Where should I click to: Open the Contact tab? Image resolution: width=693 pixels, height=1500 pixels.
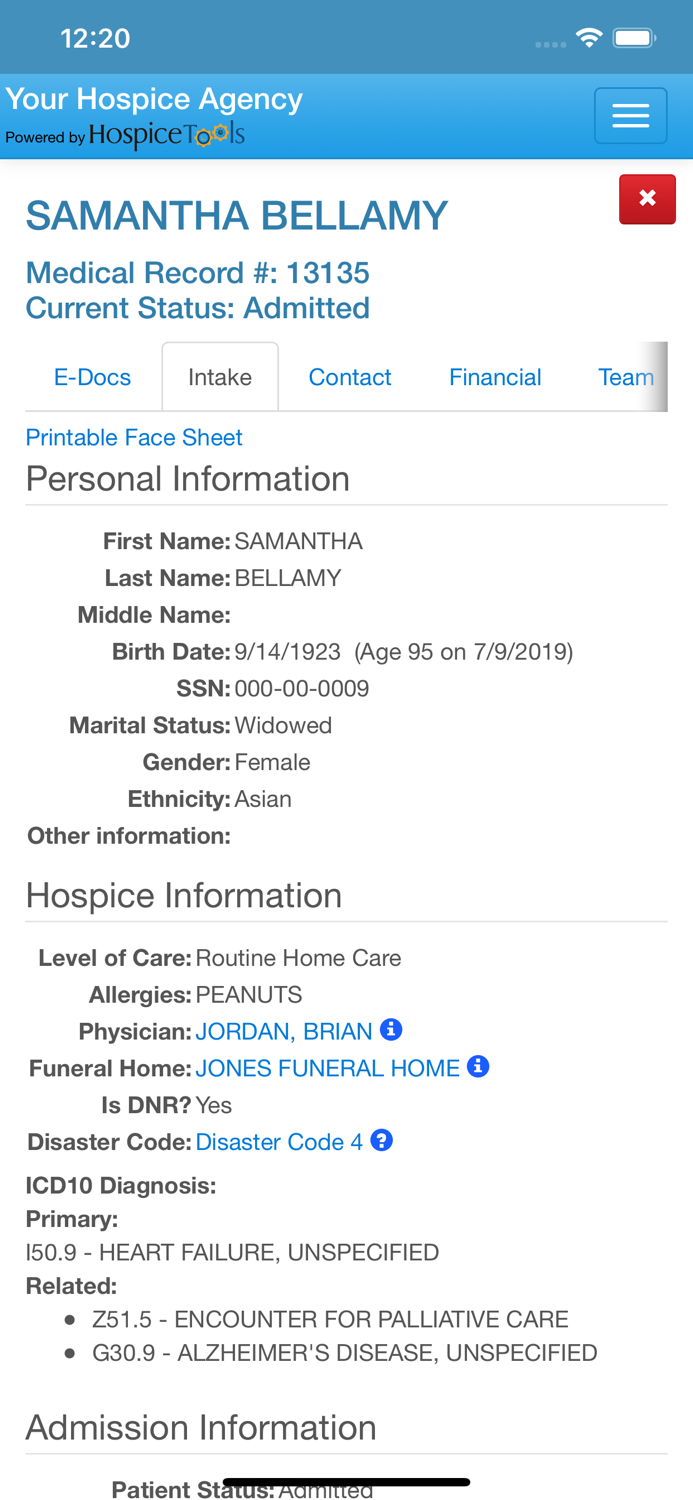(350, 377)
